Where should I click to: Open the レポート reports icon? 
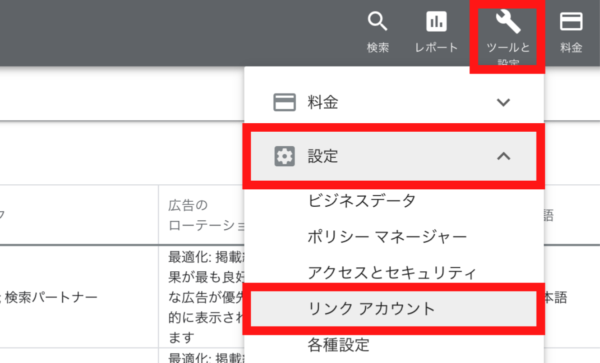pos(436,21)
